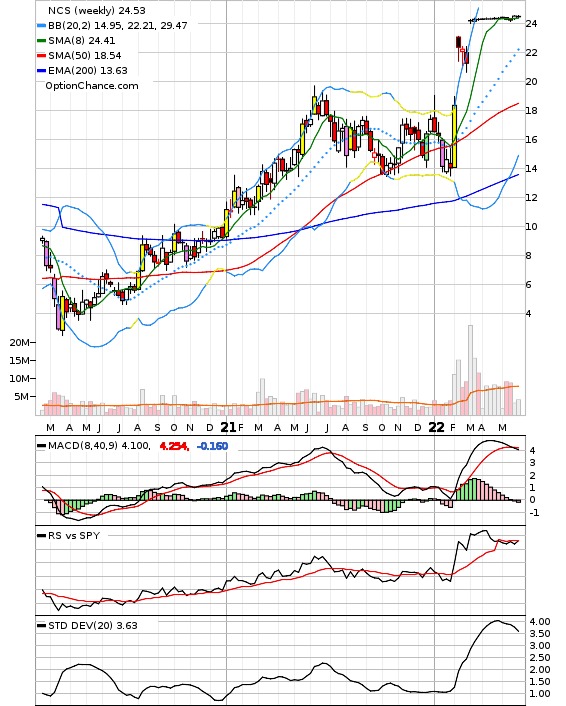Click the 5M volume axis label

pos(22,397)
